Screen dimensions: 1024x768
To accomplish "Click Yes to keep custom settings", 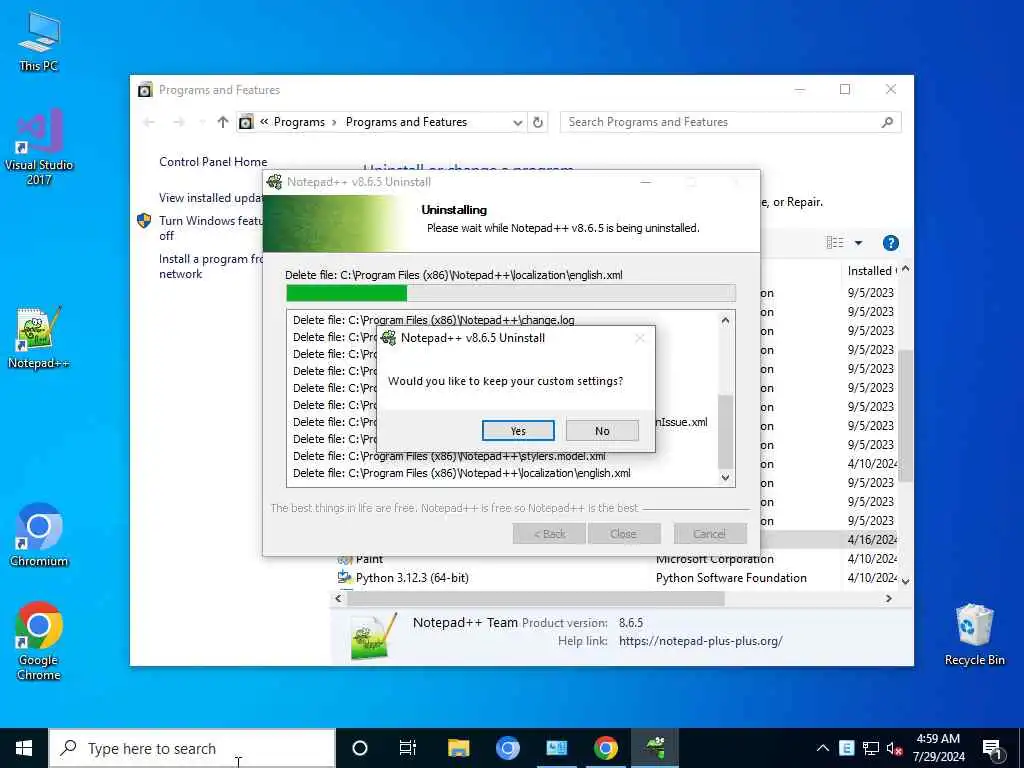I will coord(518,430).
